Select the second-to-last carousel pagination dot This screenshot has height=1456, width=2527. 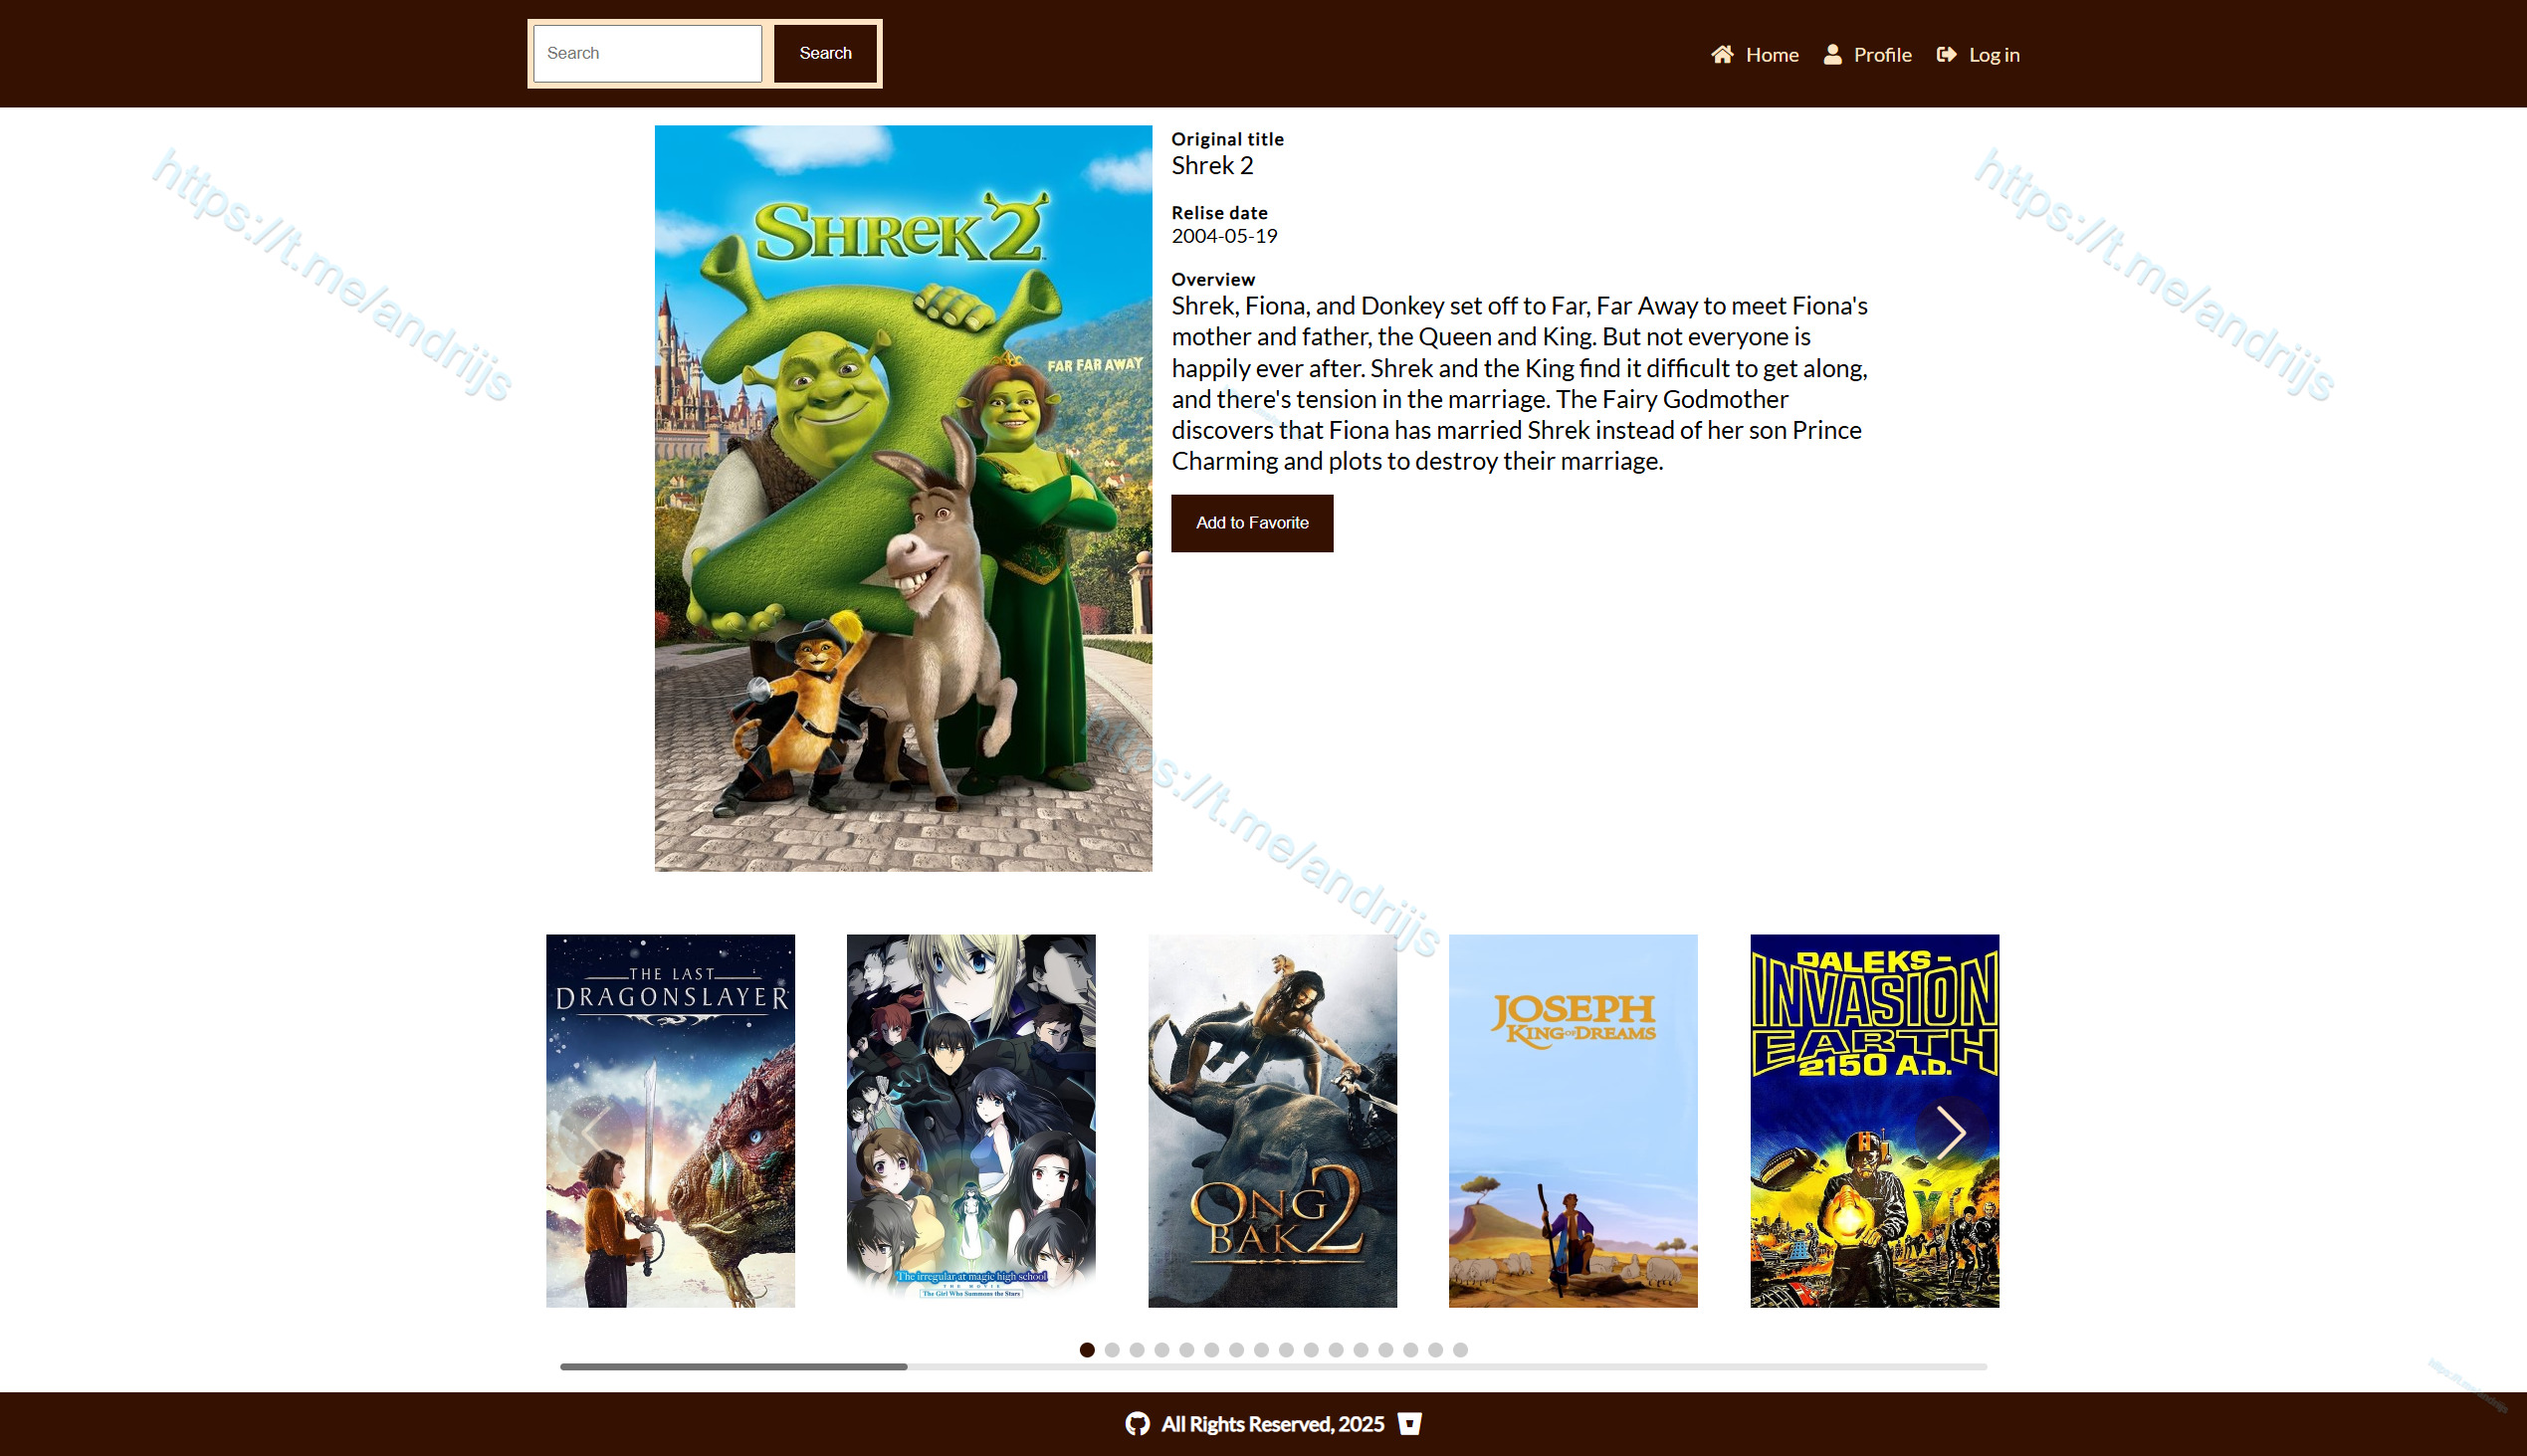[1435, 1350]
